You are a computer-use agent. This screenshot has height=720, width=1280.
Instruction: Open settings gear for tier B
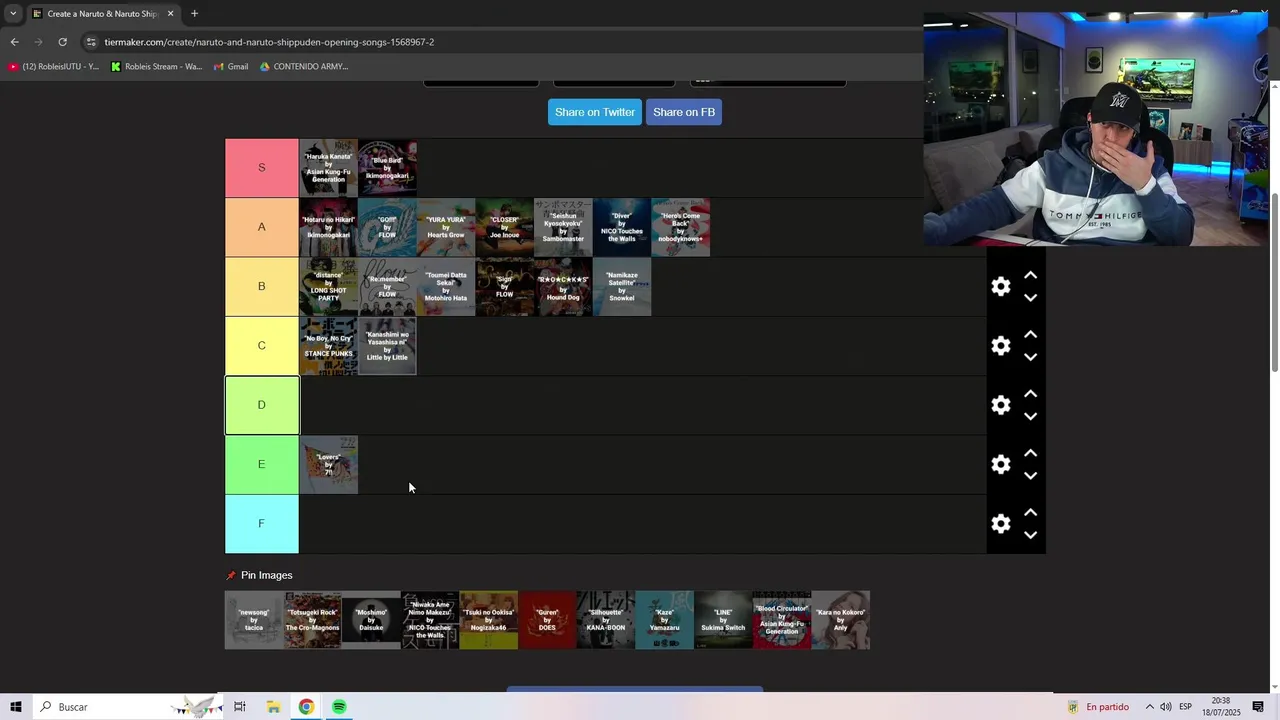tap(1001, 287)
